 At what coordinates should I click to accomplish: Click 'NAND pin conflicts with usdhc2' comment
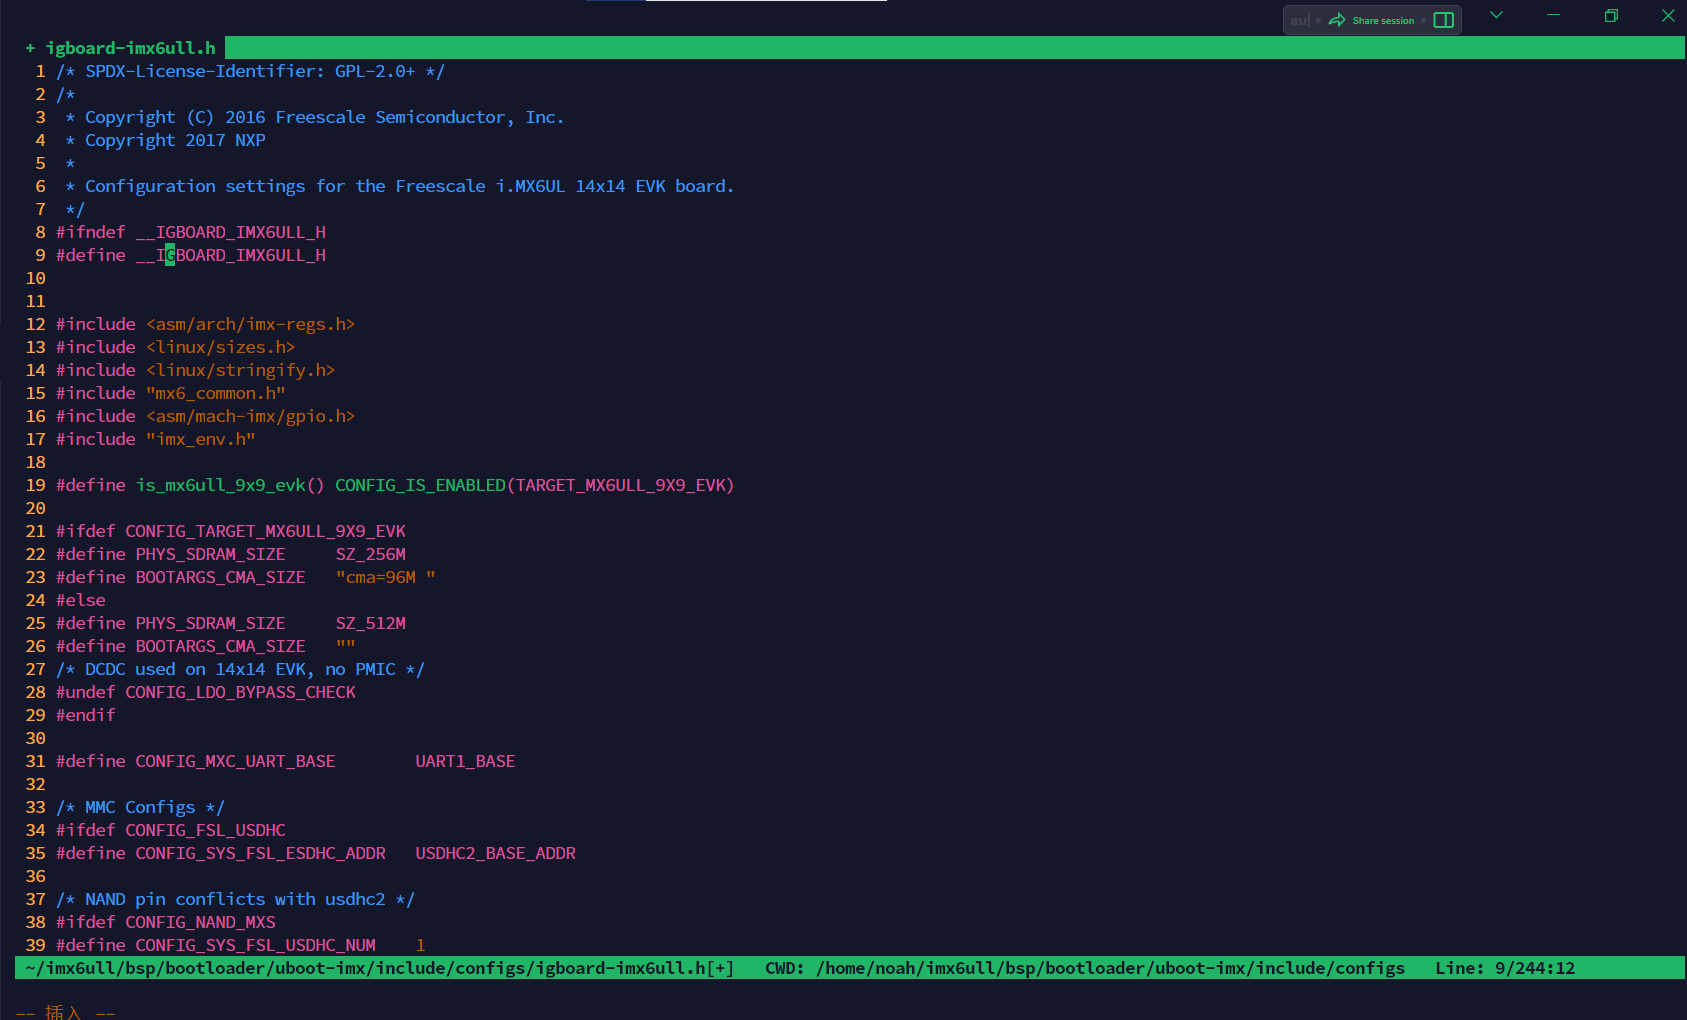pos(235,899)
